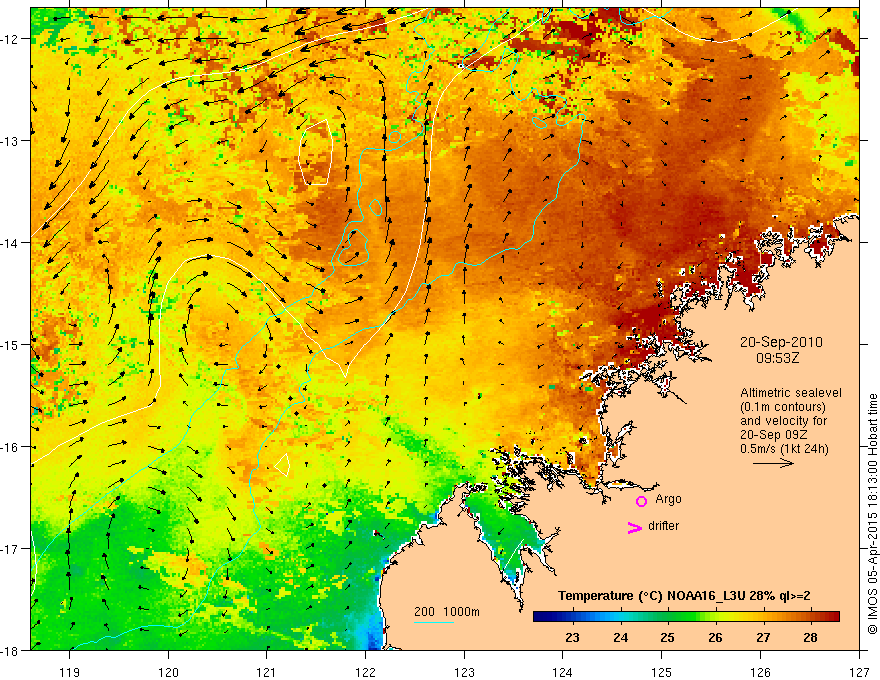Click the latitude axis label -15

click(11, 344)
